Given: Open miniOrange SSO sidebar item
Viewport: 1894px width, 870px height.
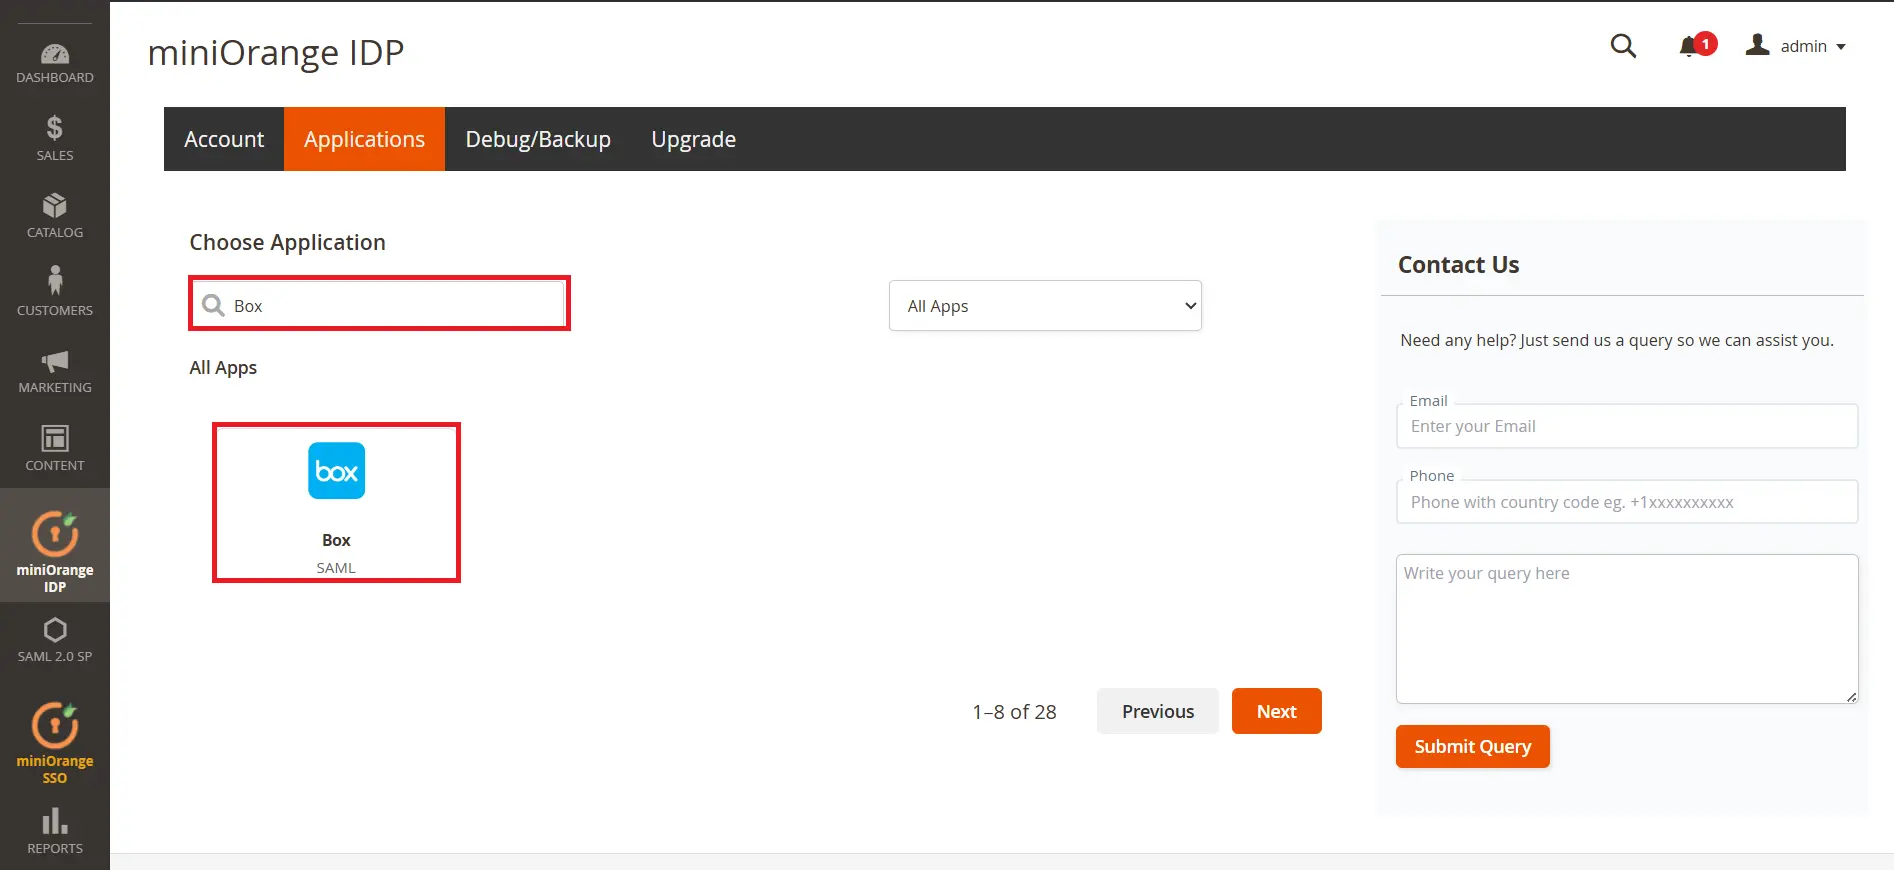Looking at the screenshot, I should point(55,741).
